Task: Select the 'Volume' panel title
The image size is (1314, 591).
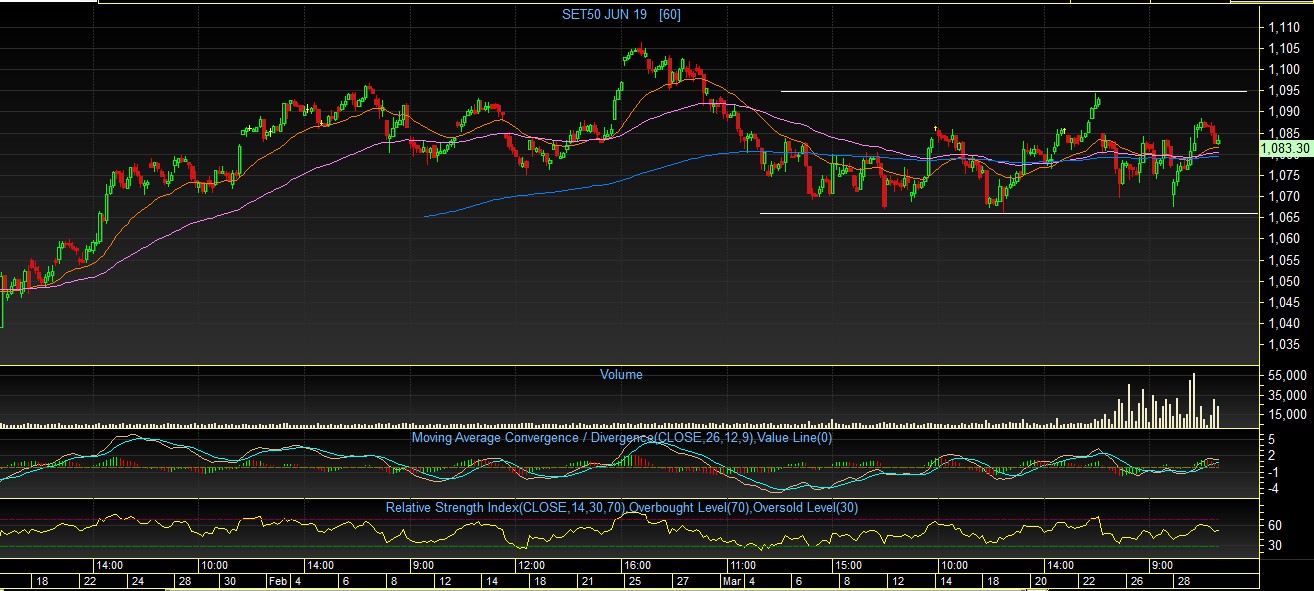Action: click(621, 375)
